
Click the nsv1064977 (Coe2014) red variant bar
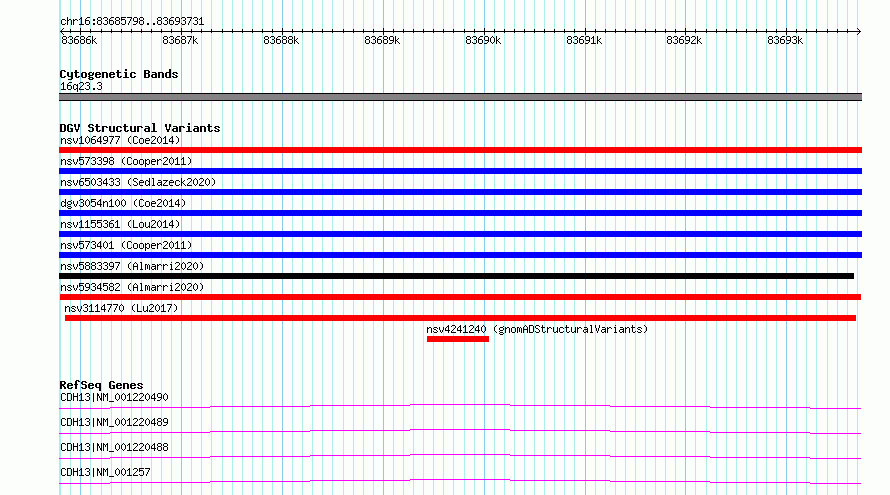[460, 150]
